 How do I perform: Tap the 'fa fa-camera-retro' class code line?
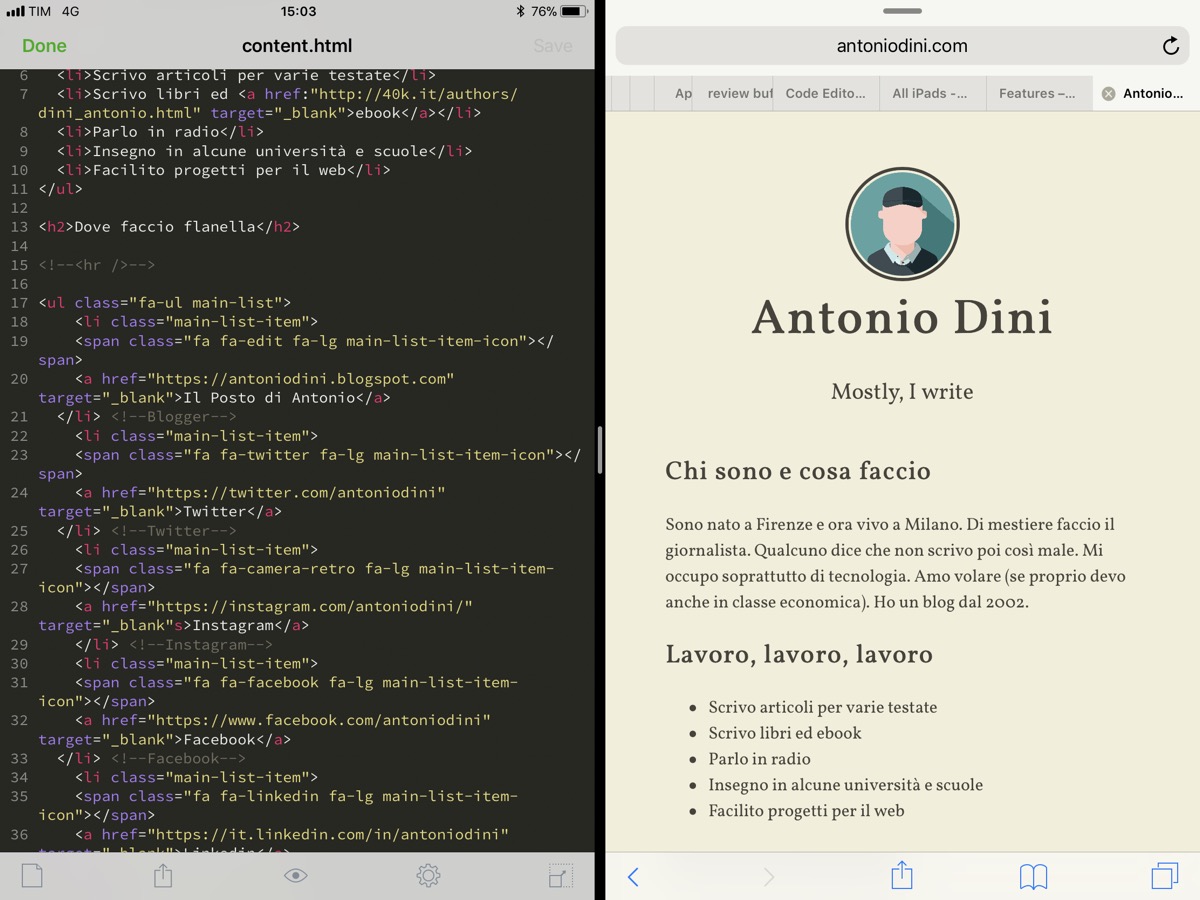click(x=296, y=578)
